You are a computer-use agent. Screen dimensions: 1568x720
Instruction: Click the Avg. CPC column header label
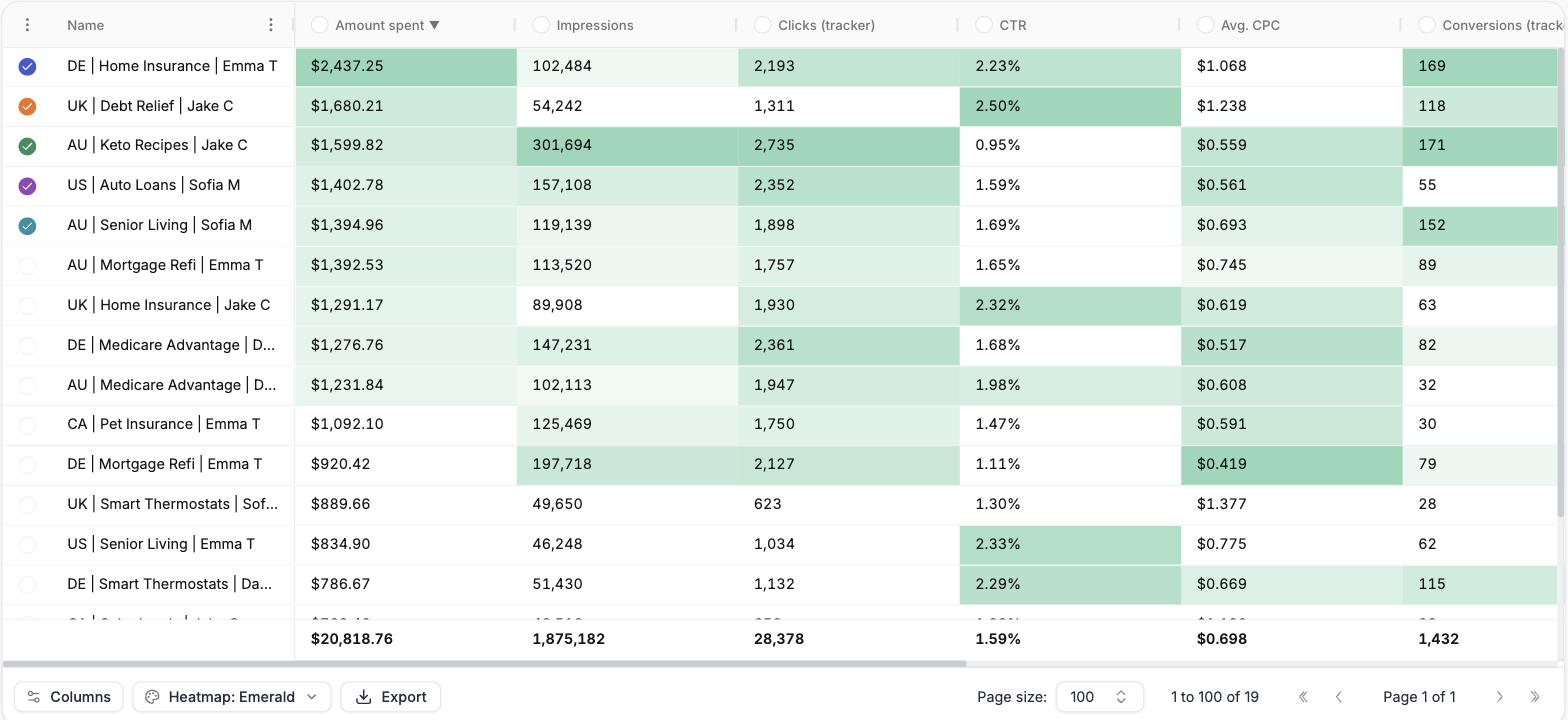(x=1250, y=25)
